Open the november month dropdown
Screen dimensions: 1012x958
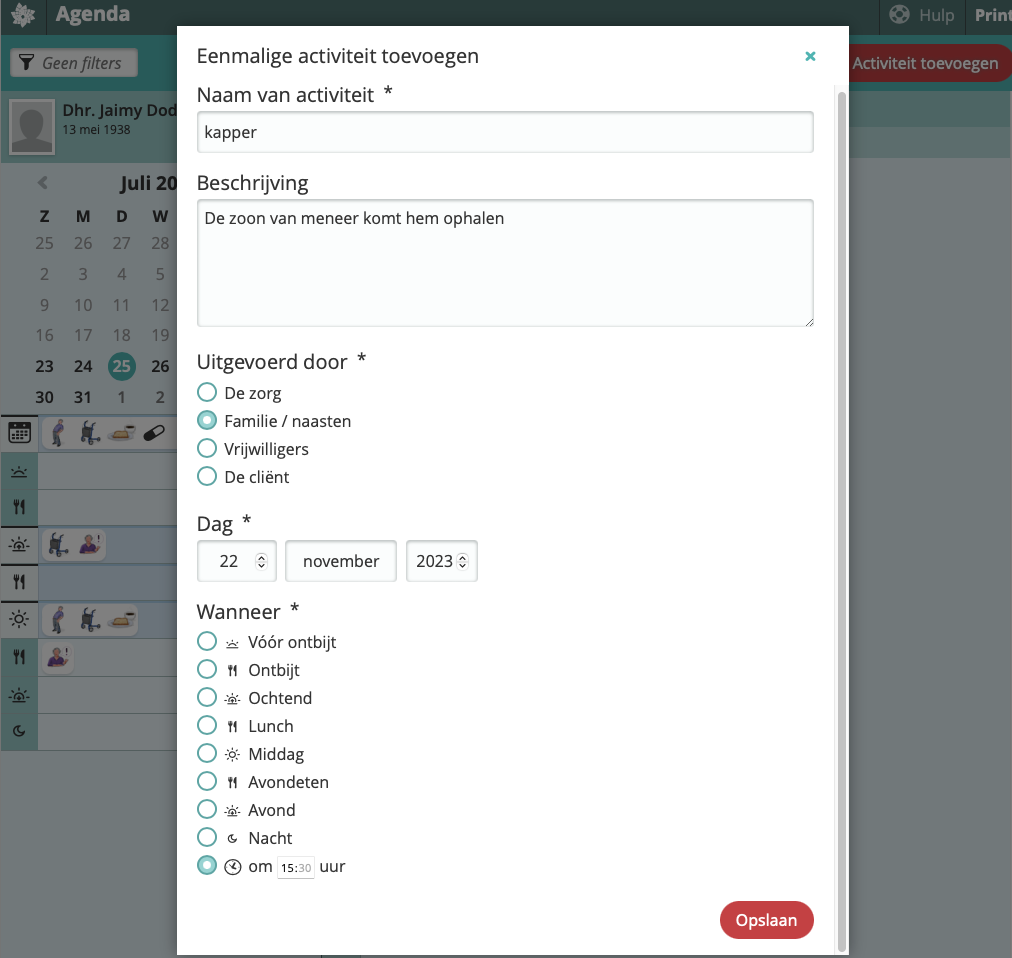[341, 561]
